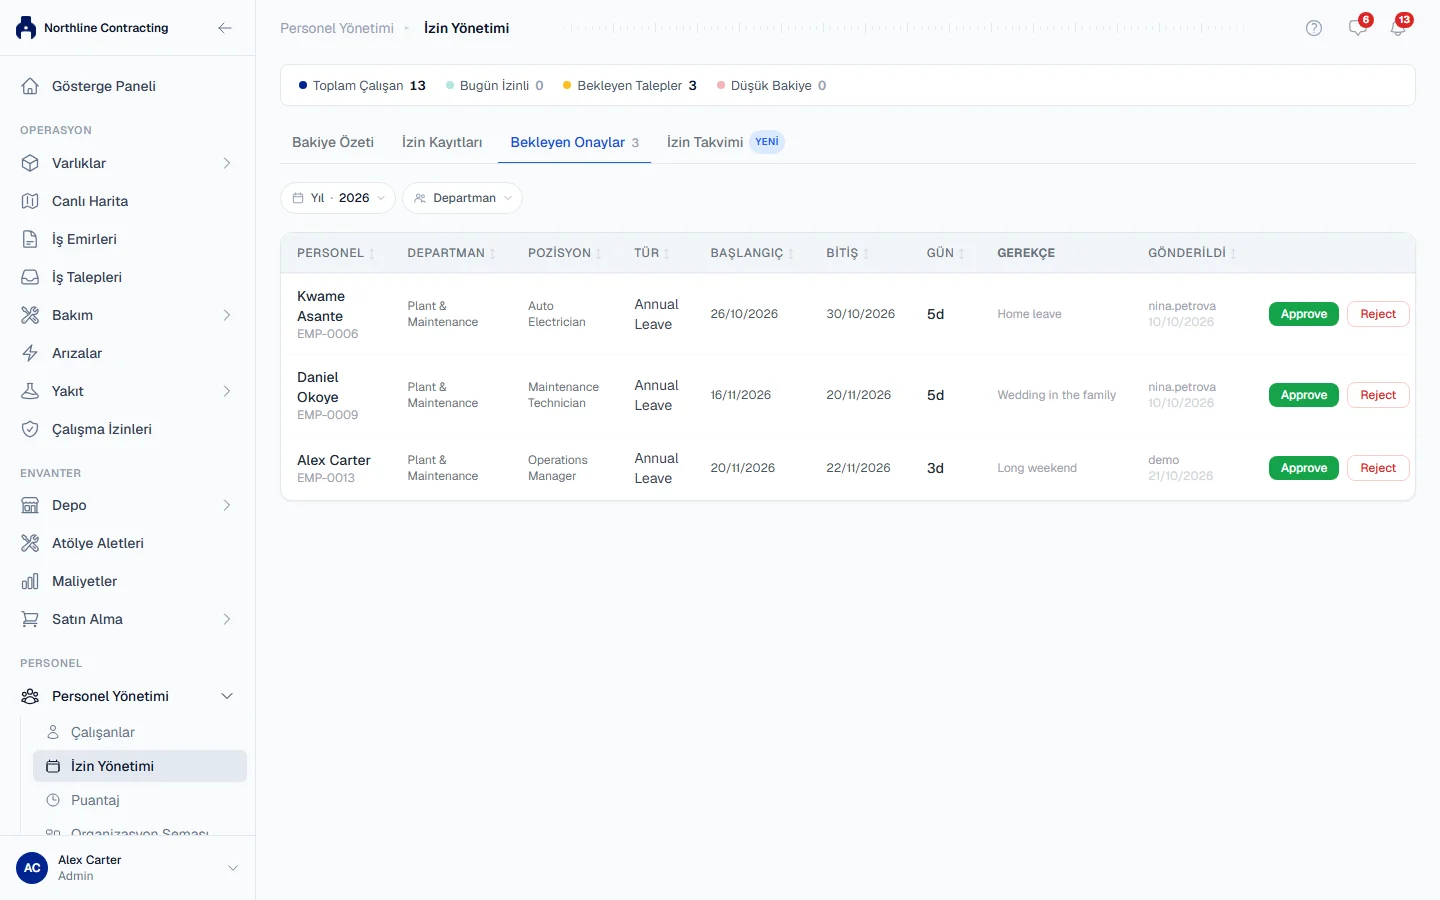Click the Atölye Aletleri tools icon
The image size is (1440, 900).
click(30, 543)
